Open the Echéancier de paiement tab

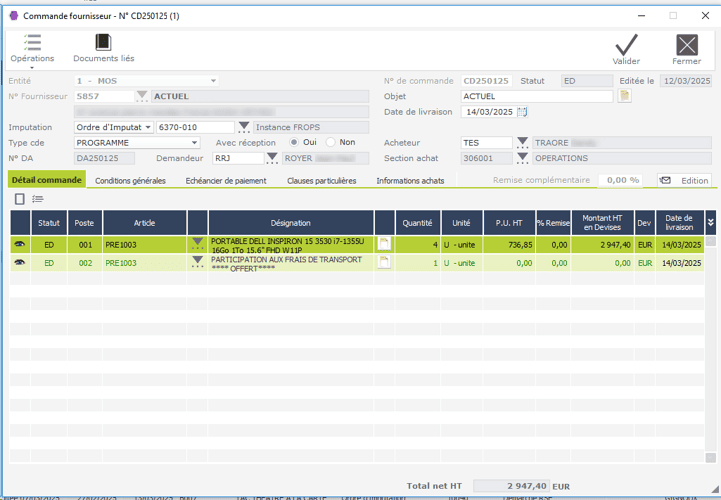tap(226, 181)
